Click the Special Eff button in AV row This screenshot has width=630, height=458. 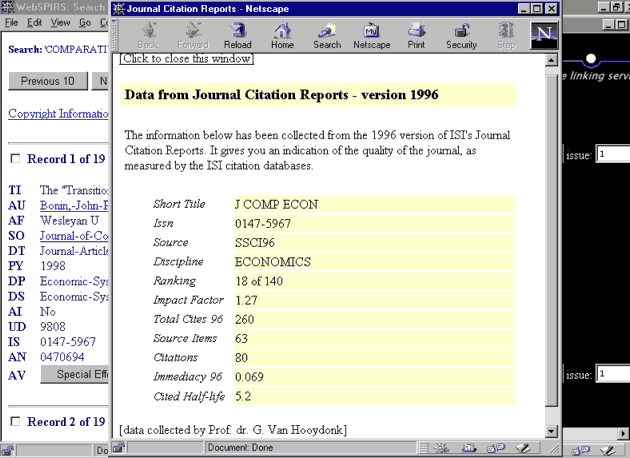(75, 374)
